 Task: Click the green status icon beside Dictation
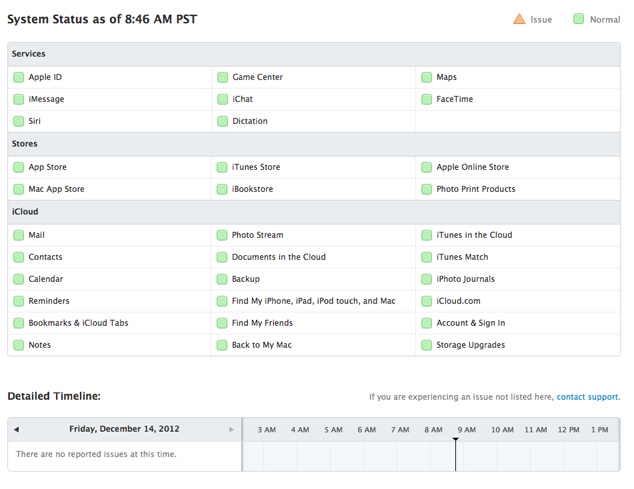click(x=222, y=121)
